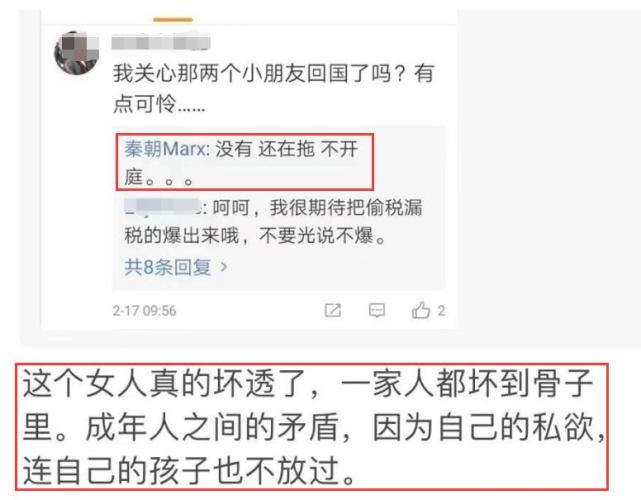View all replies via 共8条回复
This screenshot has height=500, width=641.
point(168,267)
